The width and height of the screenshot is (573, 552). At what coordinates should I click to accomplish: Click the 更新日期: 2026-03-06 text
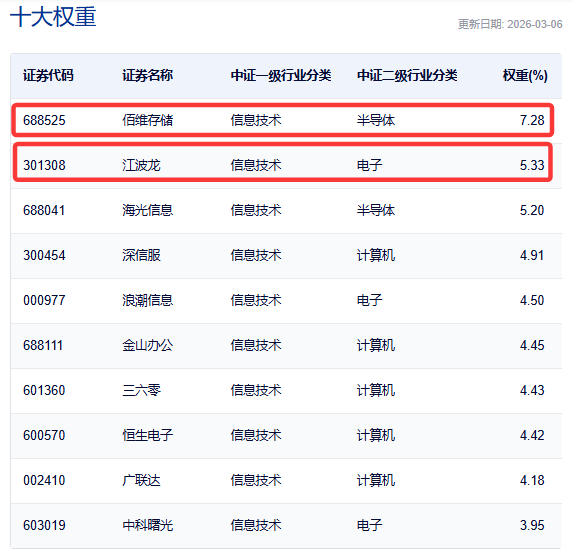[x=510, y=24]
